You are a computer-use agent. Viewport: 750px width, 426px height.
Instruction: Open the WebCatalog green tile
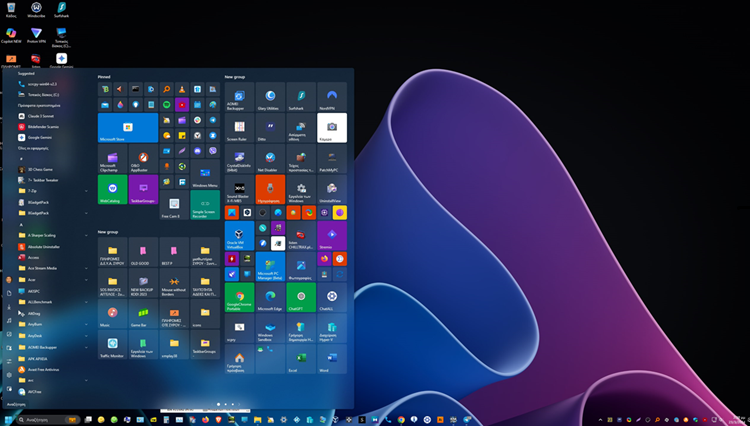[112, 190]
